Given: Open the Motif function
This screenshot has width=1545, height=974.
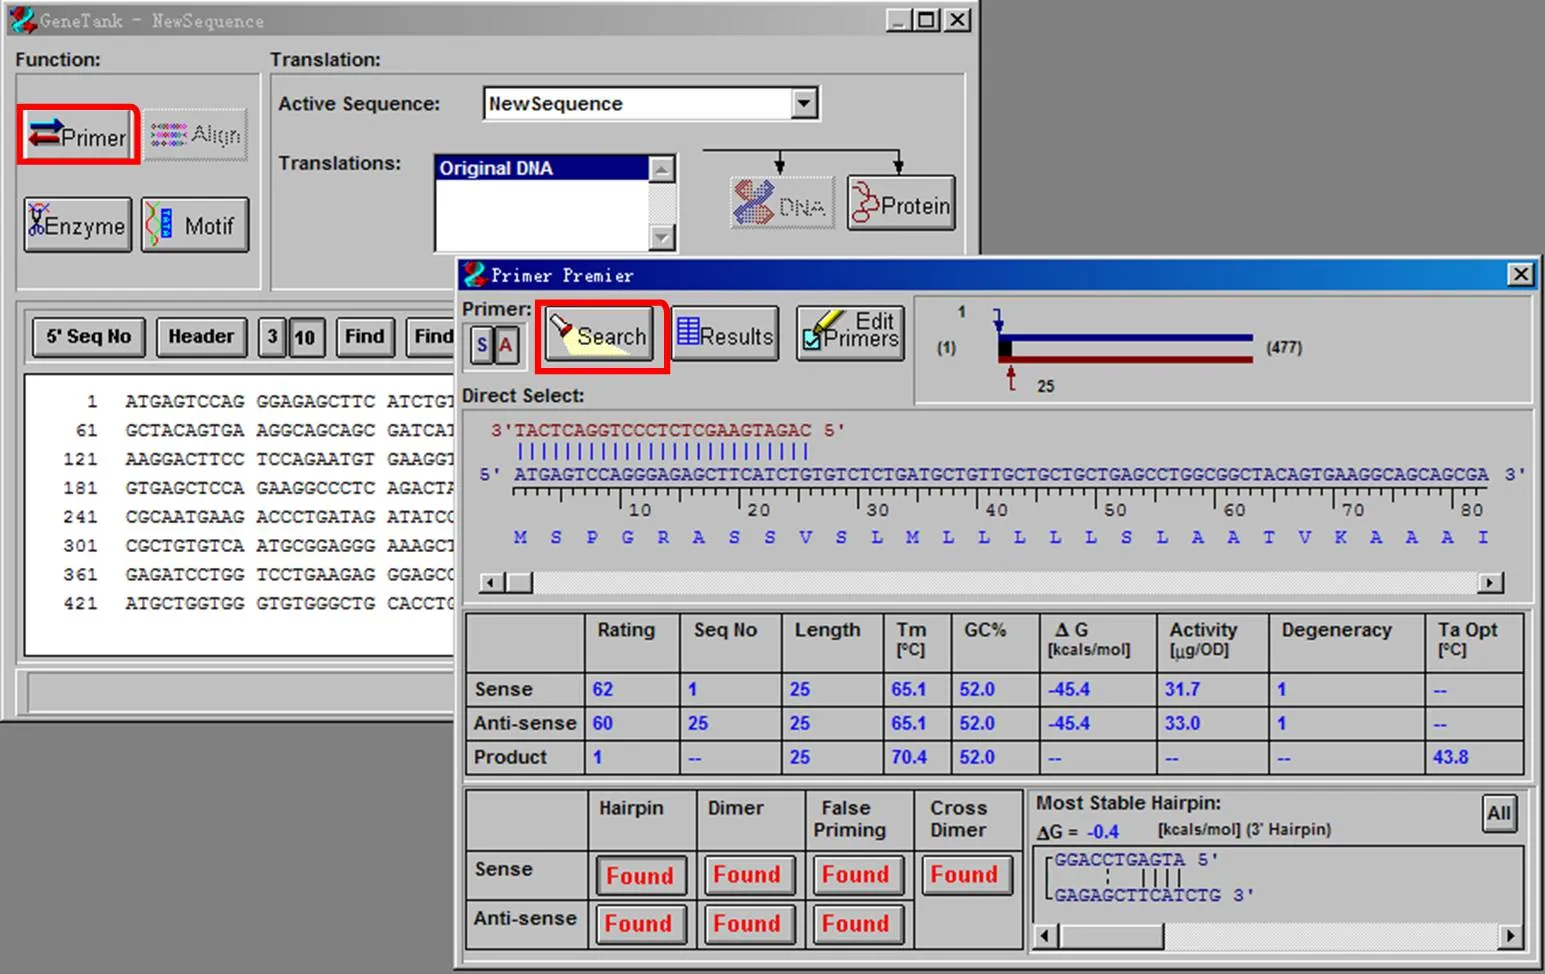Looking at the screenshot, I should tap(195, 225).
